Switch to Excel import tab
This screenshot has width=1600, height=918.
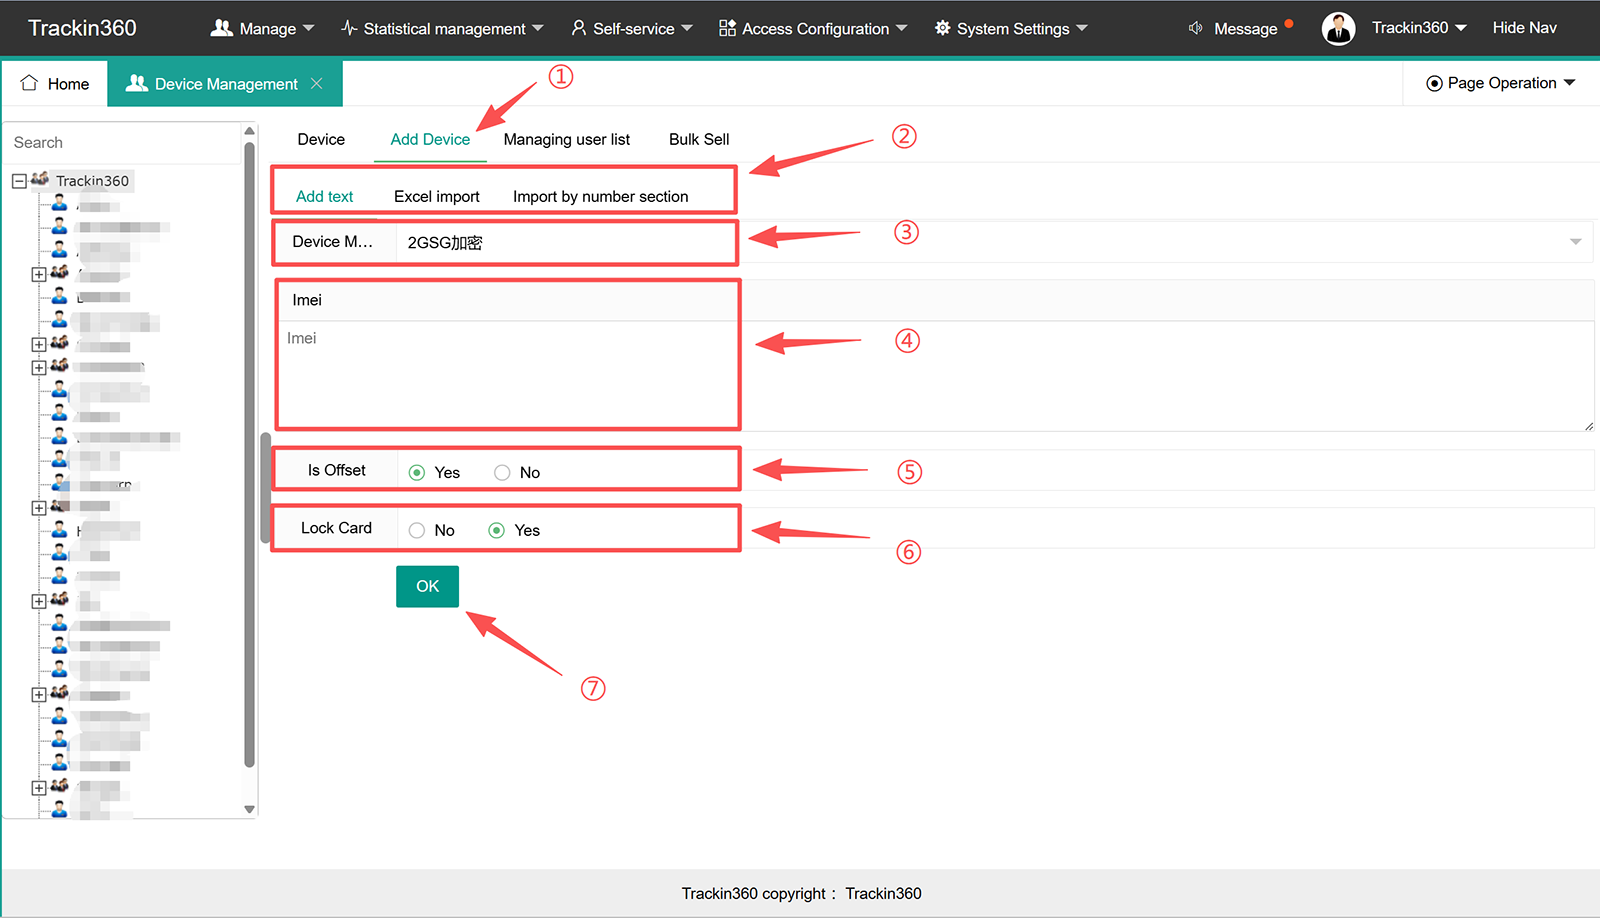click(437, 196)
